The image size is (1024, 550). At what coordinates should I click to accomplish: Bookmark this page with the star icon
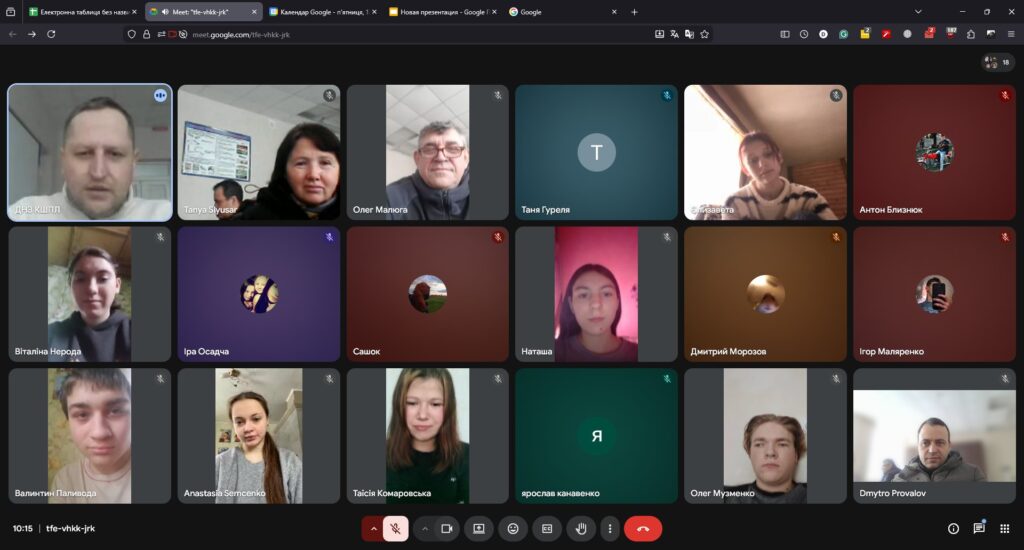click(705, 34)
